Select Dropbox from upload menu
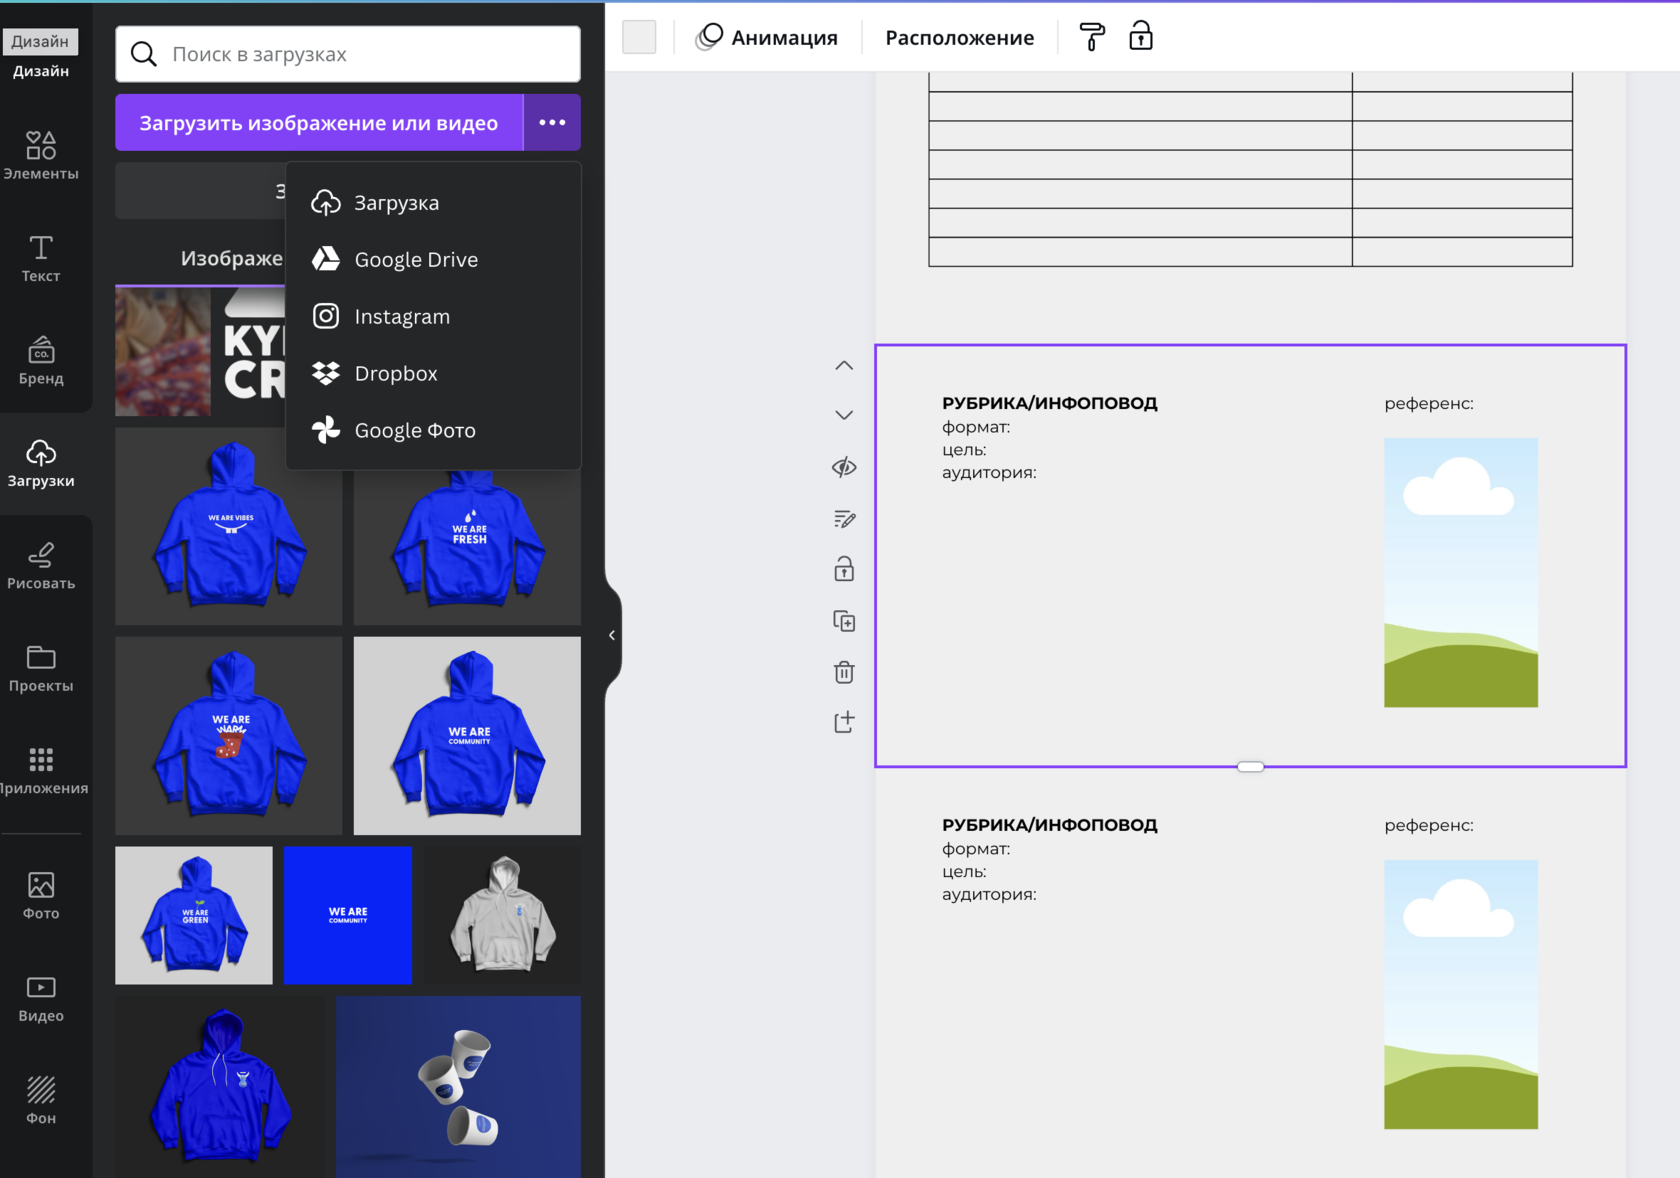Image resolution: width=1680 pixels, height=1178 pixels. (396, 373)
